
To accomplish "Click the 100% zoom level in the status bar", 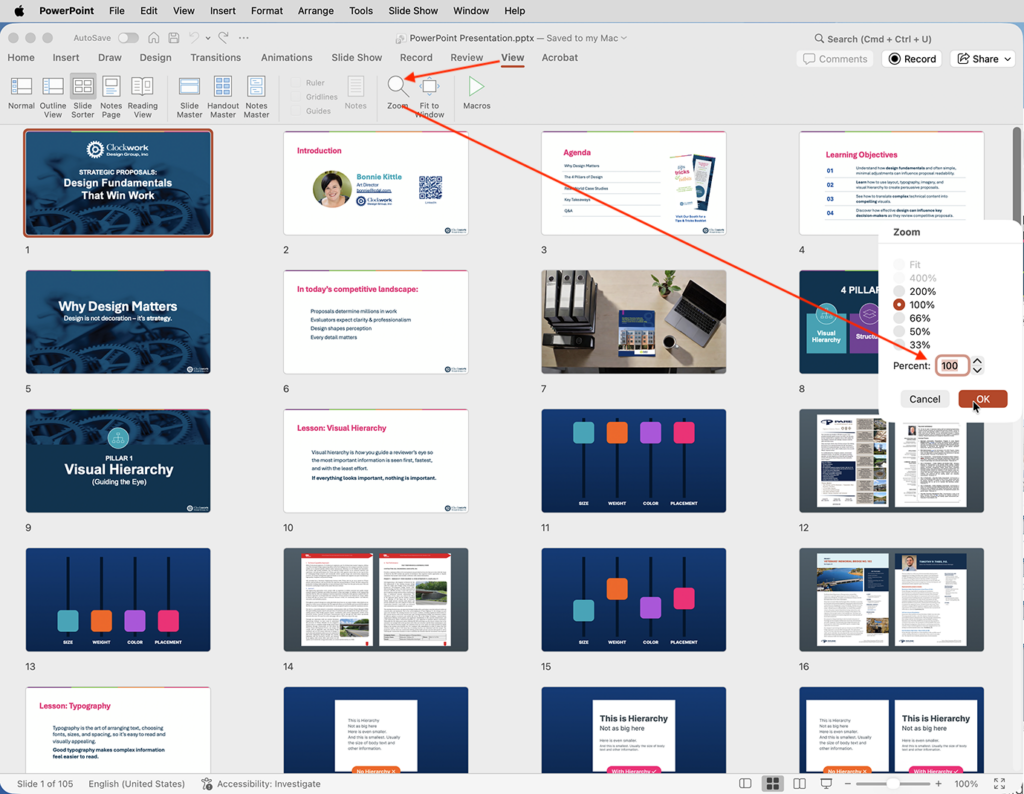I will pyautogui.click(x=967, y=784).
